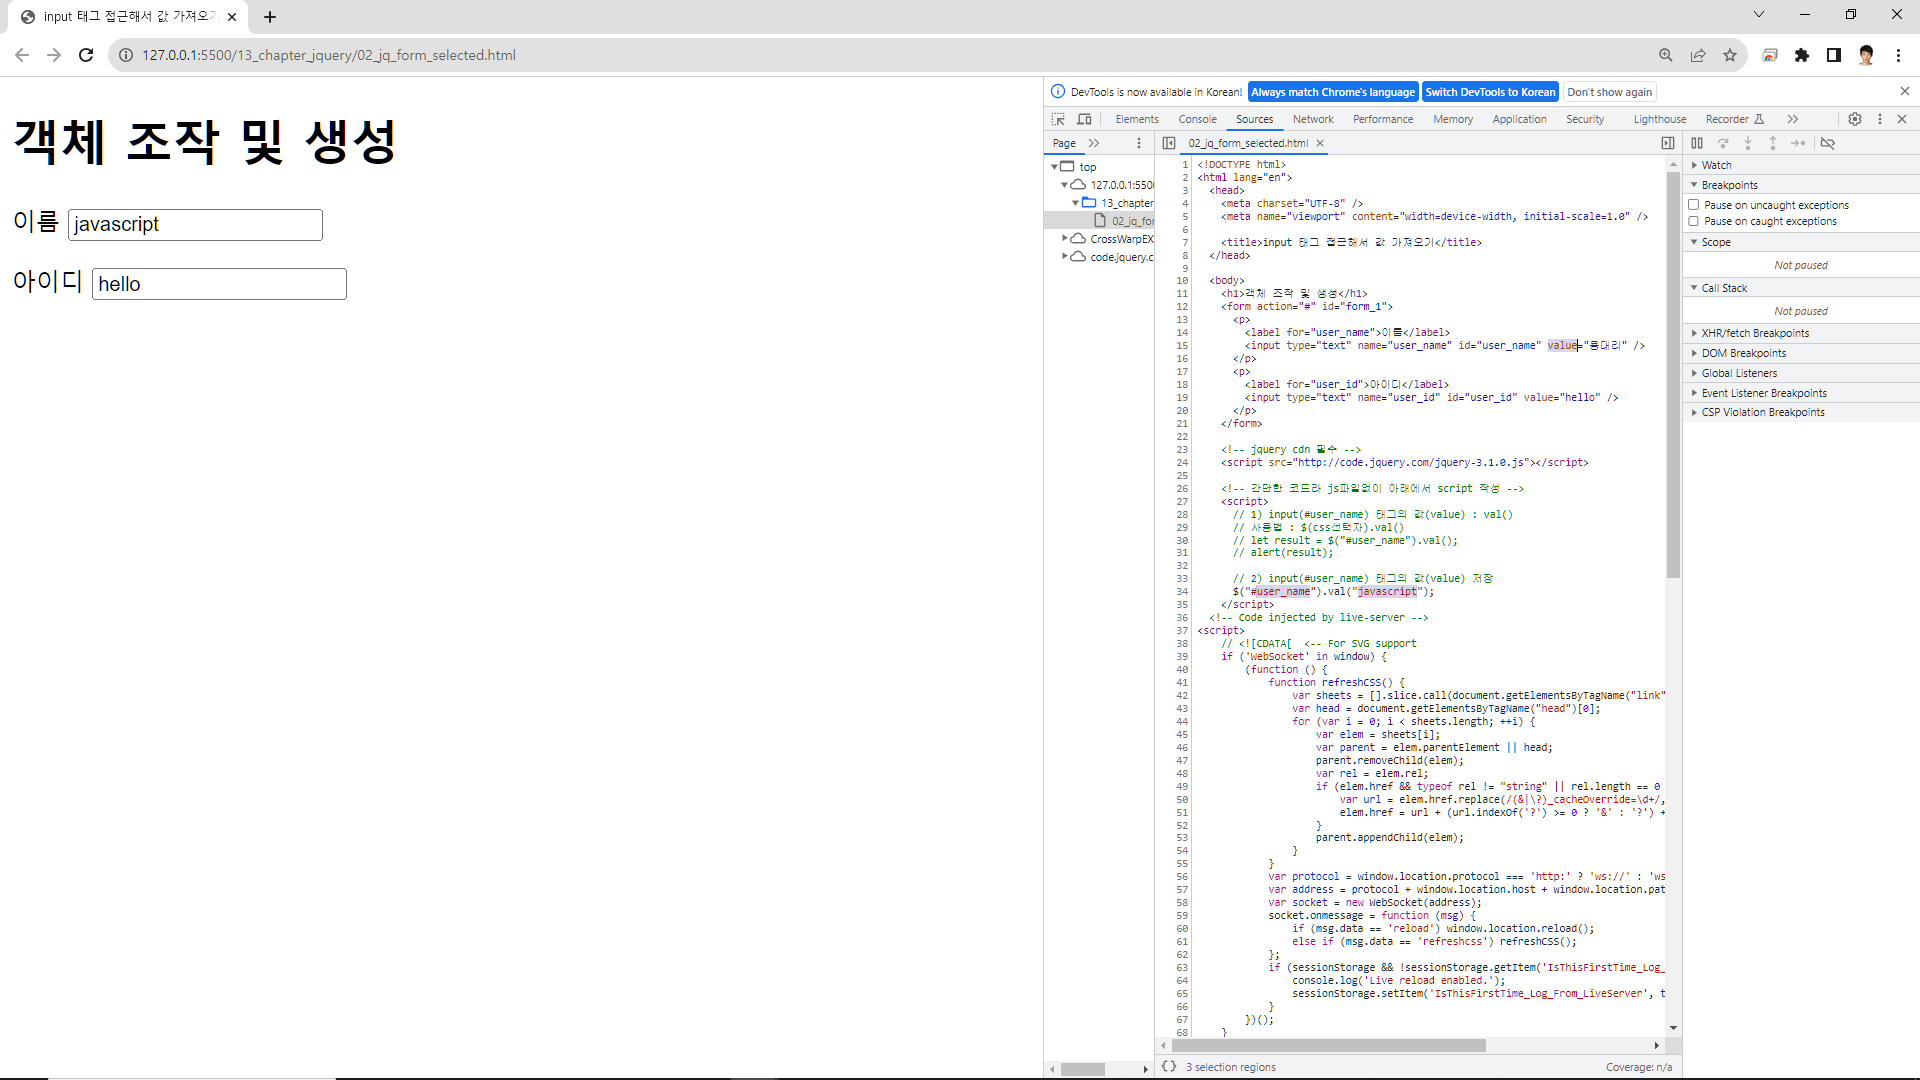Click the Don't show again button
The height and width of the screenshot is (1080, 1920).
point(1609,92)
